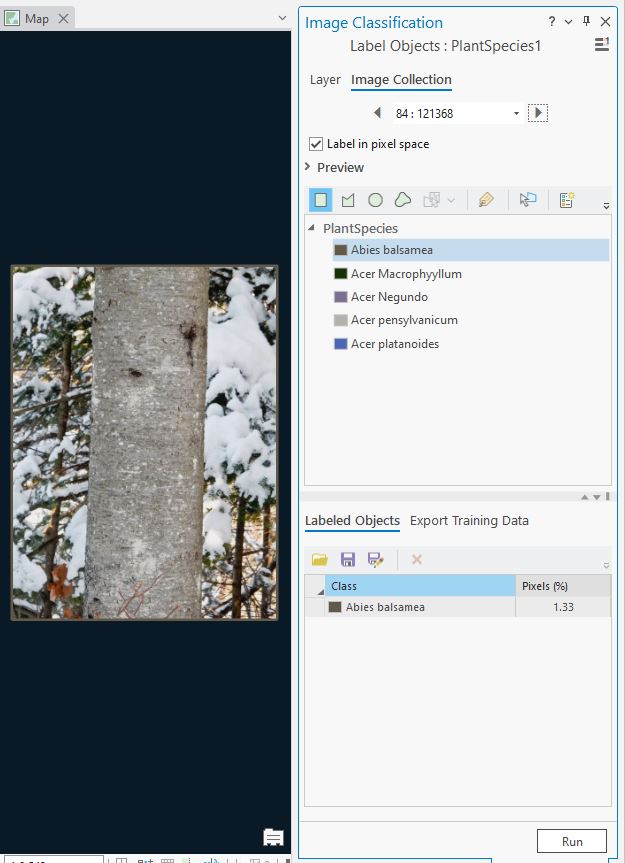Click the splitter collapse-down arrow

pos(596,497)
